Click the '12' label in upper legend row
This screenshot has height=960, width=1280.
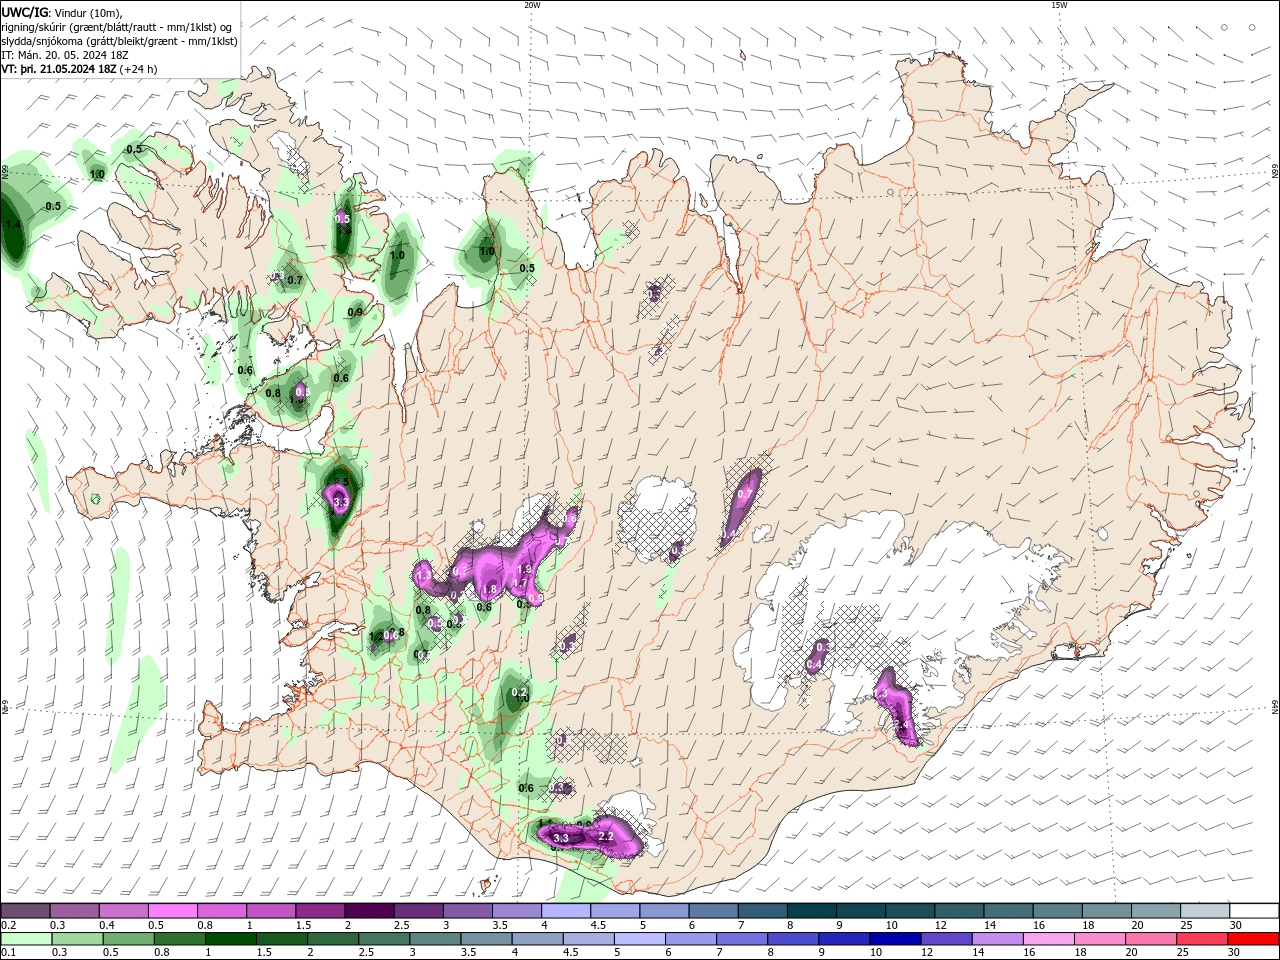941,925
